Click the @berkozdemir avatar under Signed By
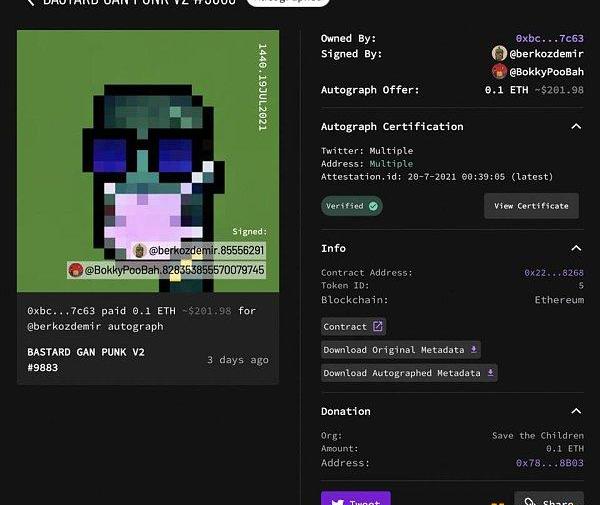Screen dimensions: 600x505 (499, 53)
